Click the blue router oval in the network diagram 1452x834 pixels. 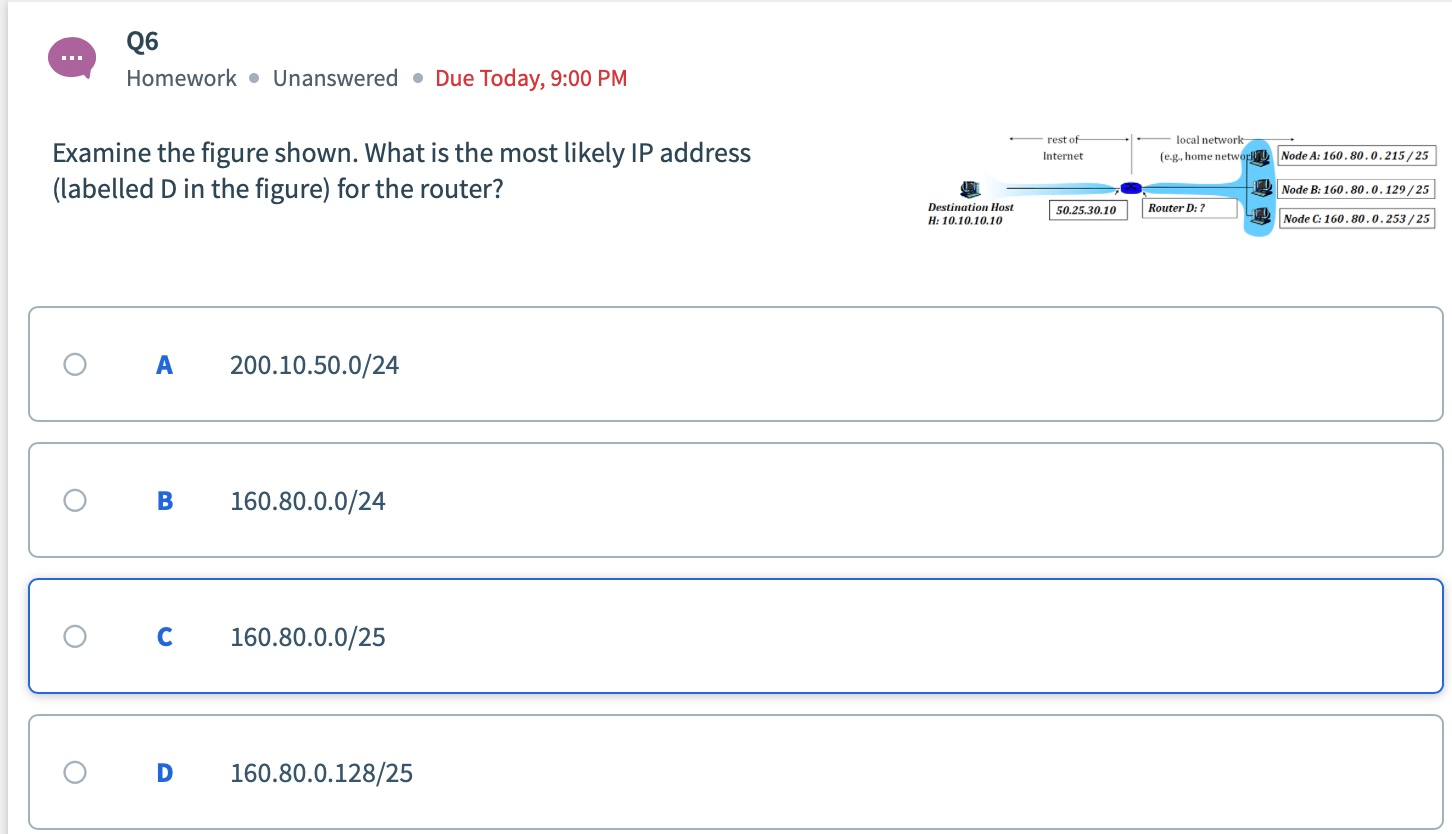(x=1131, y=187)
